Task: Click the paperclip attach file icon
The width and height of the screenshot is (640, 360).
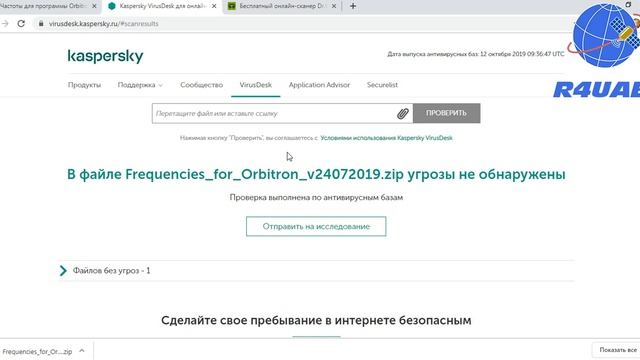Action: tap(402, 113)
